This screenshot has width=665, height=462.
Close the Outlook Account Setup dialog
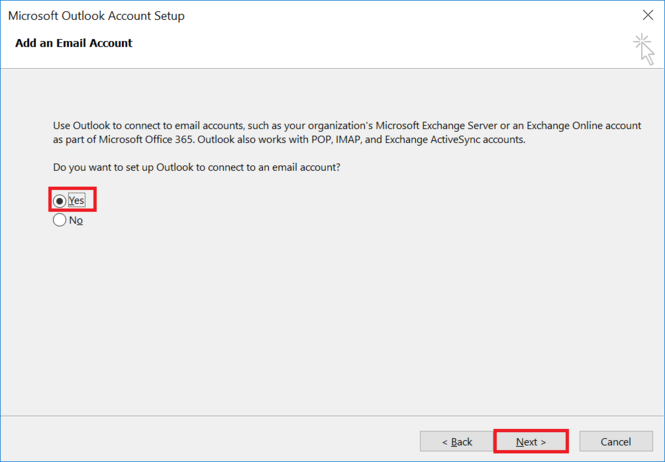[647, 16]
